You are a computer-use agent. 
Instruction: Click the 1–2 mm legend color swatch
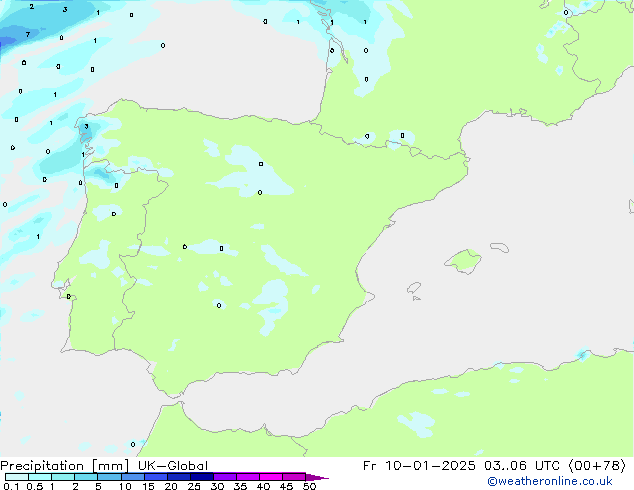[x=63, y=477]
